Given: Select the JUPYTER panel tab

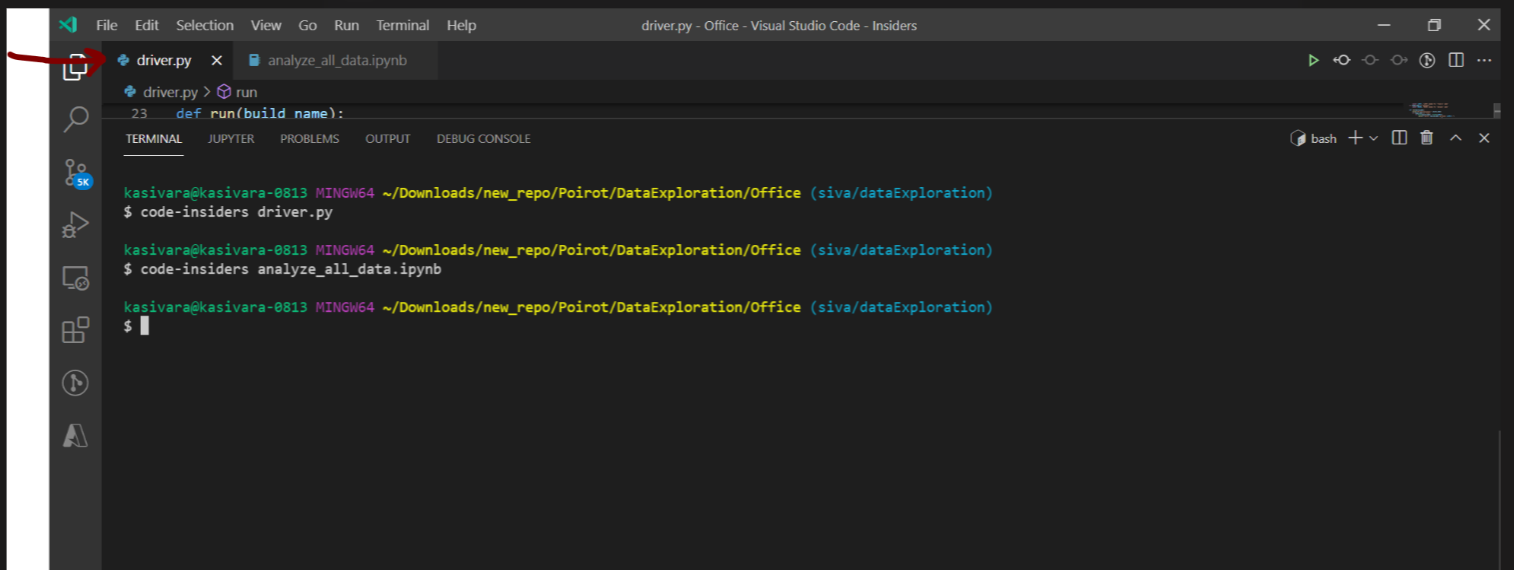Looking at the screenshot, I should pyautogui.click(x=231, y=139).
